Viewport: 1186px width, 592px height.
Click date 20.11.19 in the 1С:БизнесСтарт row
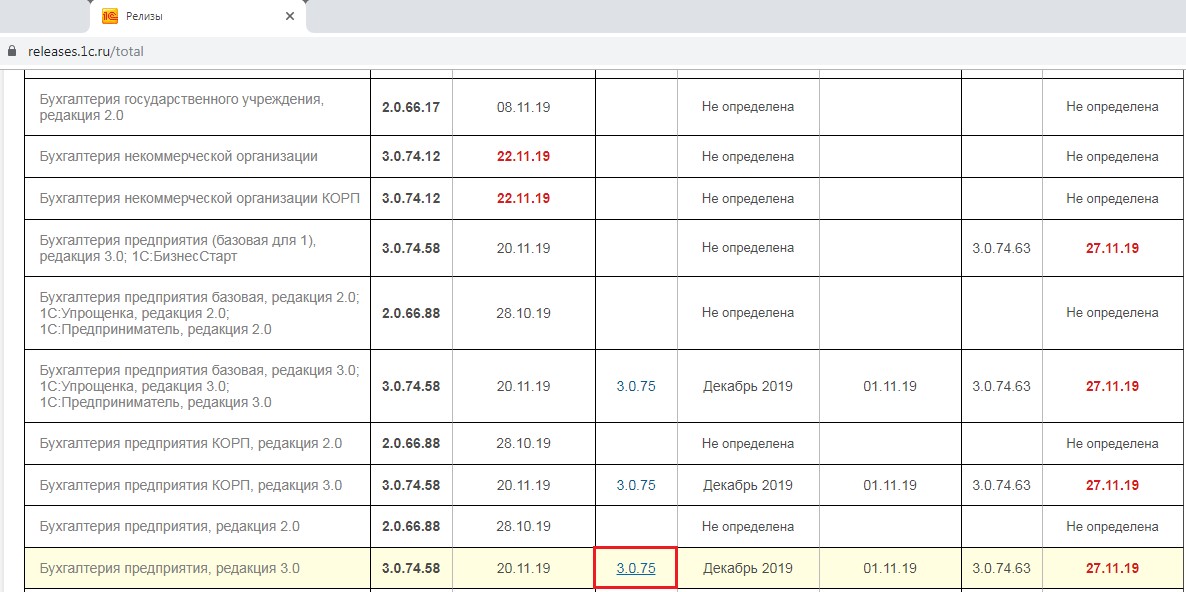point(523,248)
